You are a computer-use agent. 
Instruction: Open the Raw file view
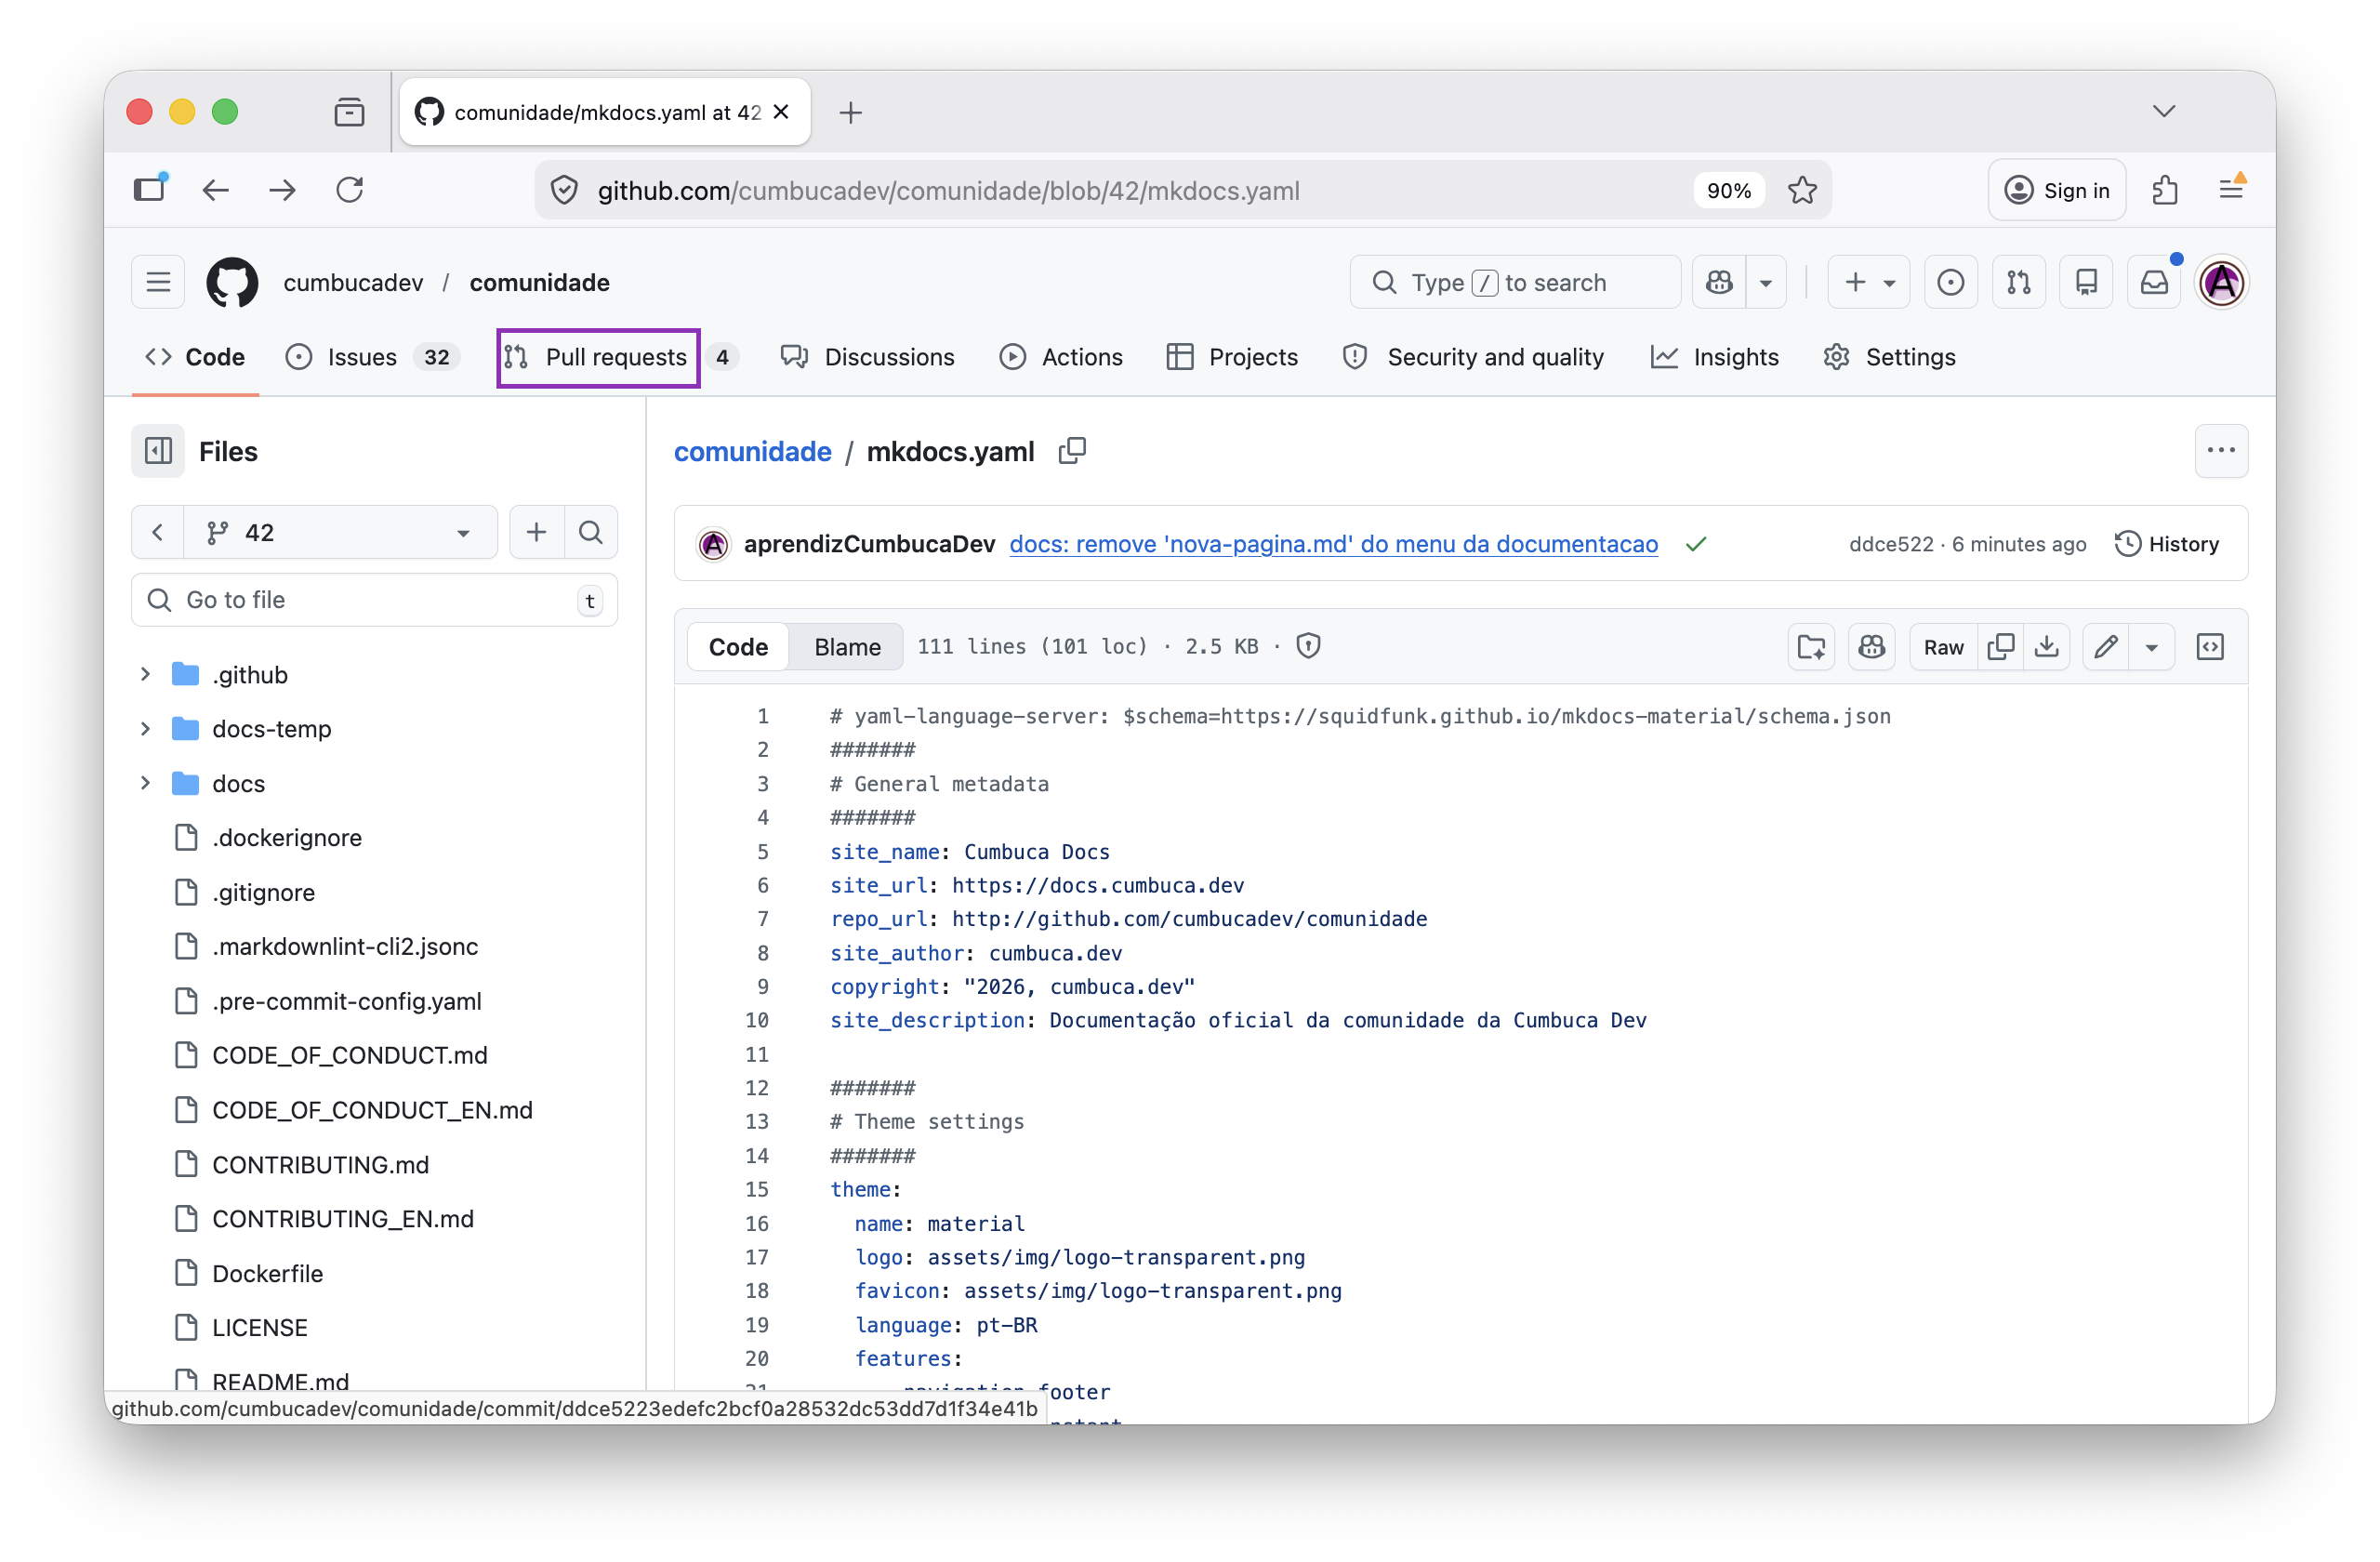1943,647
